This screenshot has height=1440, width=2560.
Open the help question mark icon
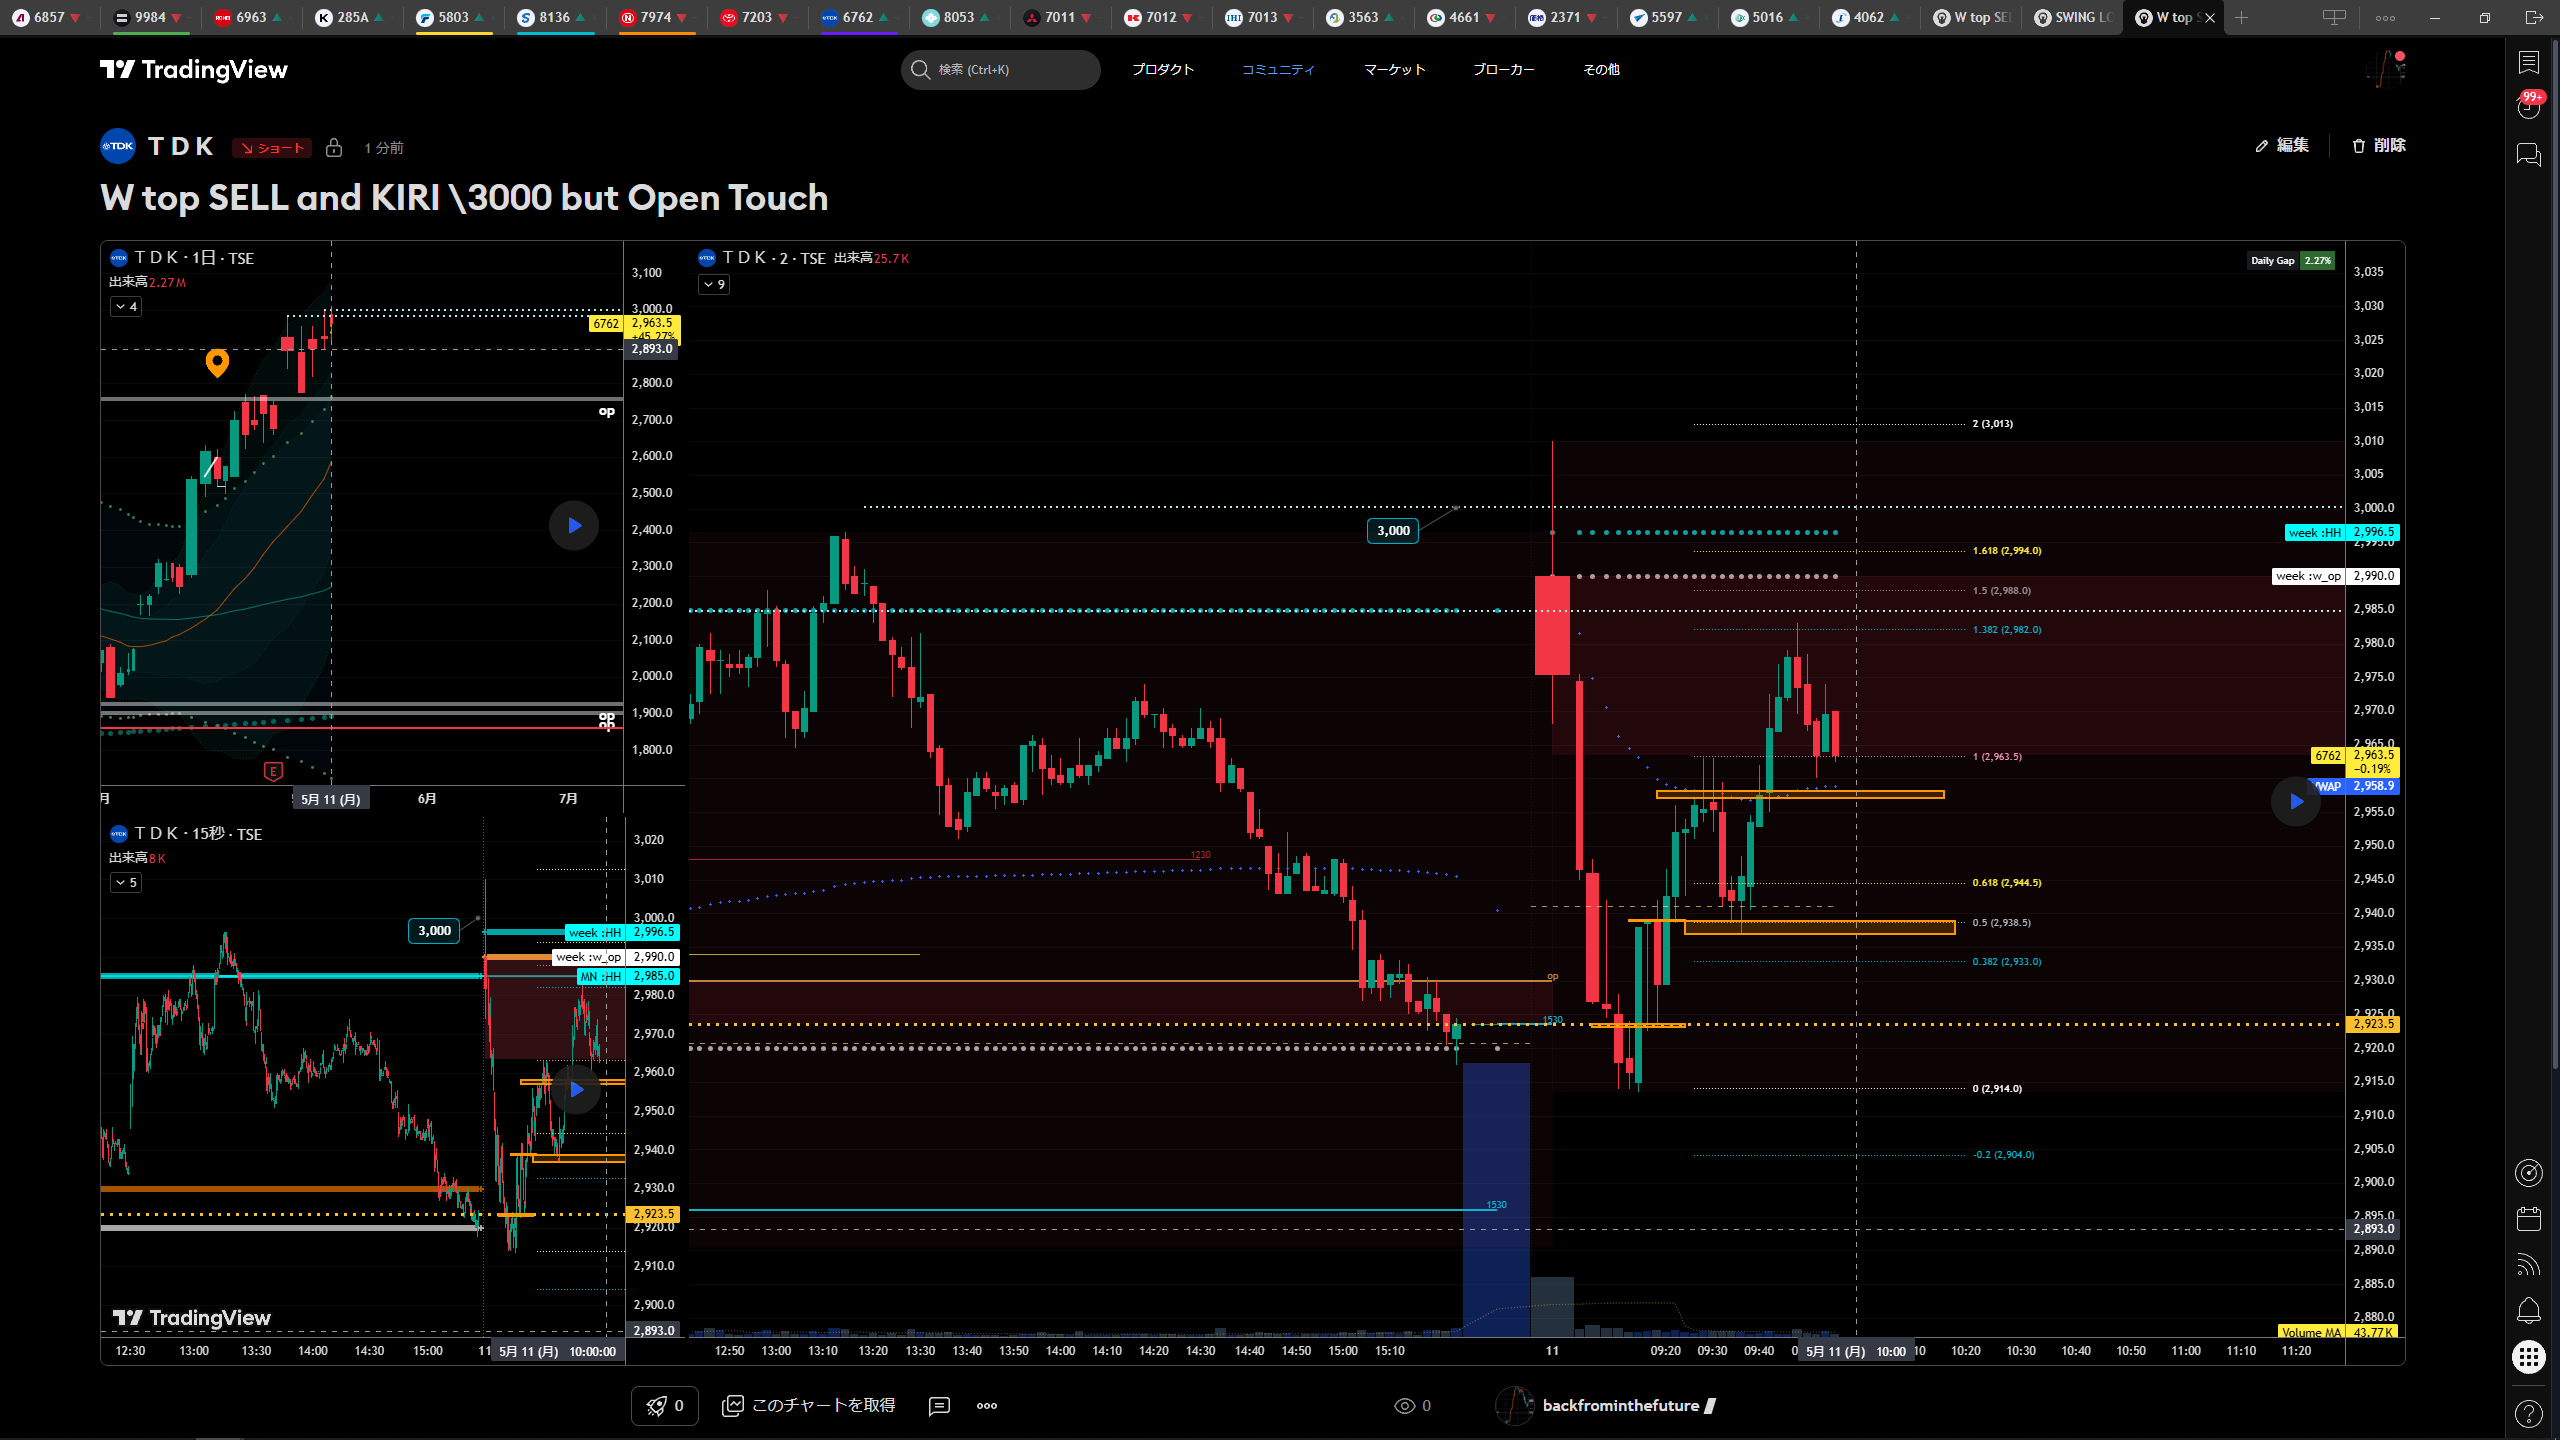click(x=2528, y=1413)
